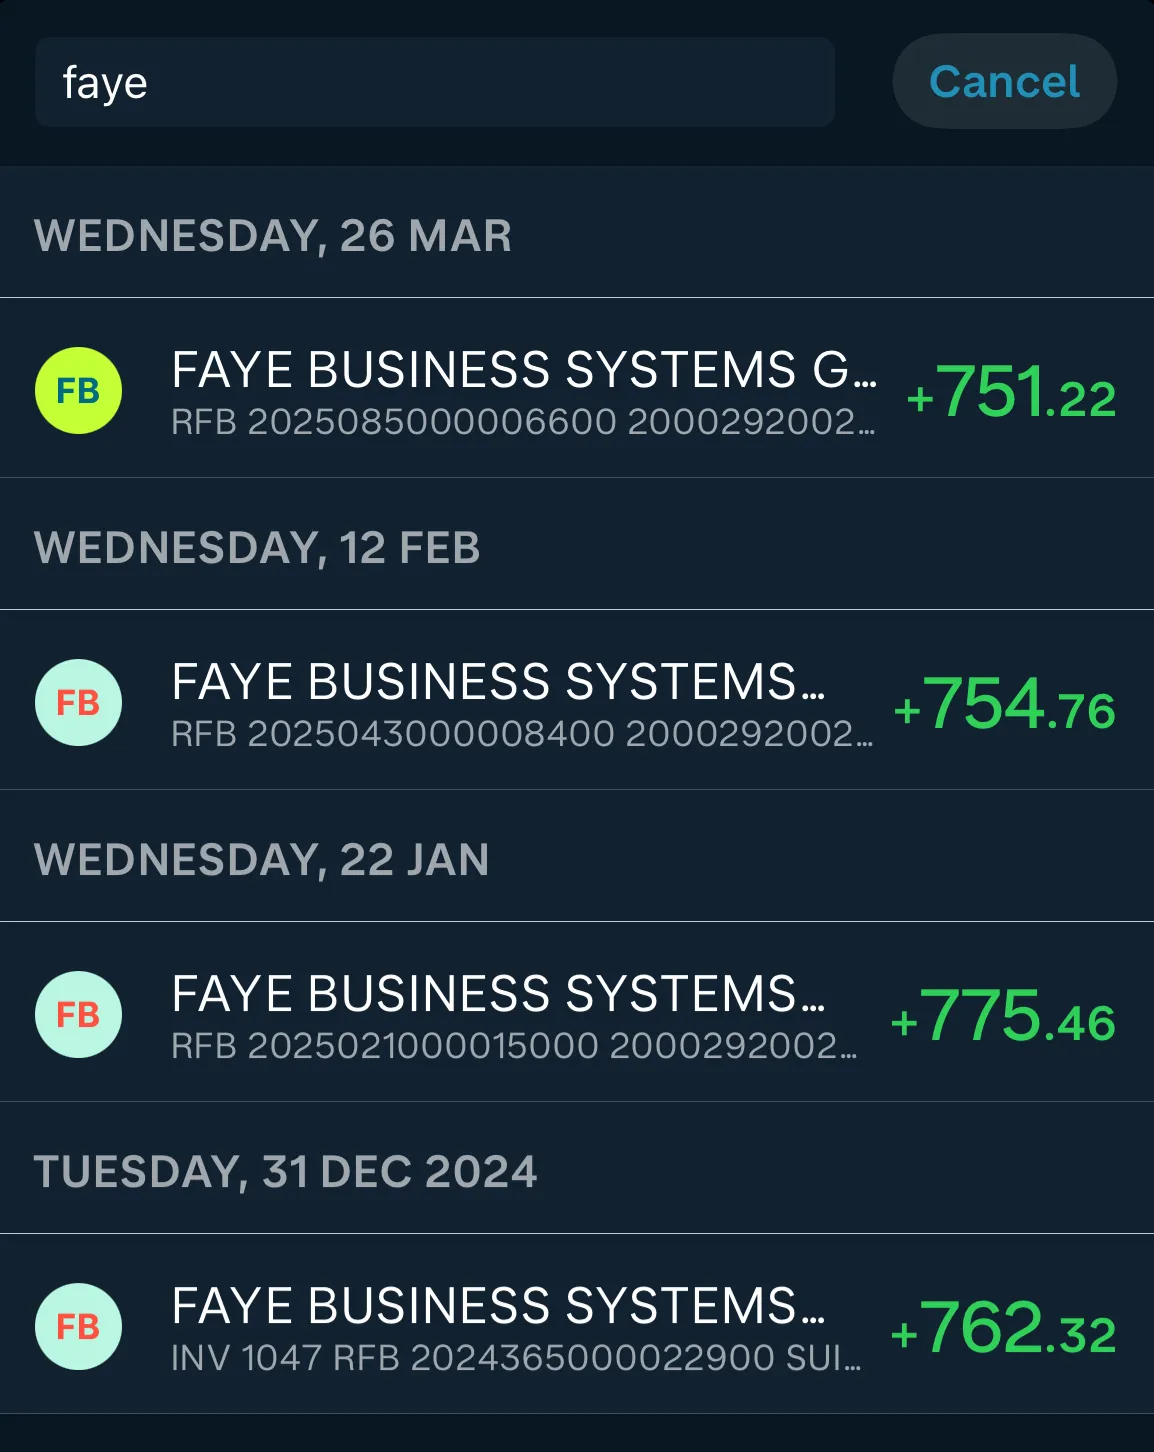Tap the FB avatar on 12 Feb transaction
The image size is (1154, 1452).
click(x=78, y=702)
